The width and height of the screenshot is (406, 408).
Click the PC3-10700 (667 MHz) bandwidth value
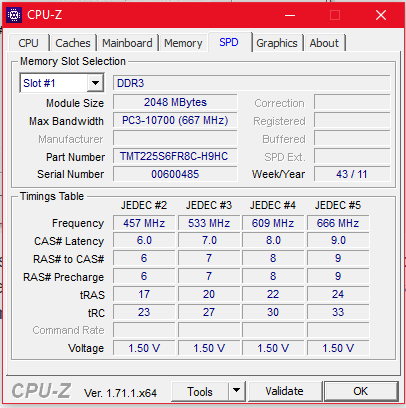[175, 120]
